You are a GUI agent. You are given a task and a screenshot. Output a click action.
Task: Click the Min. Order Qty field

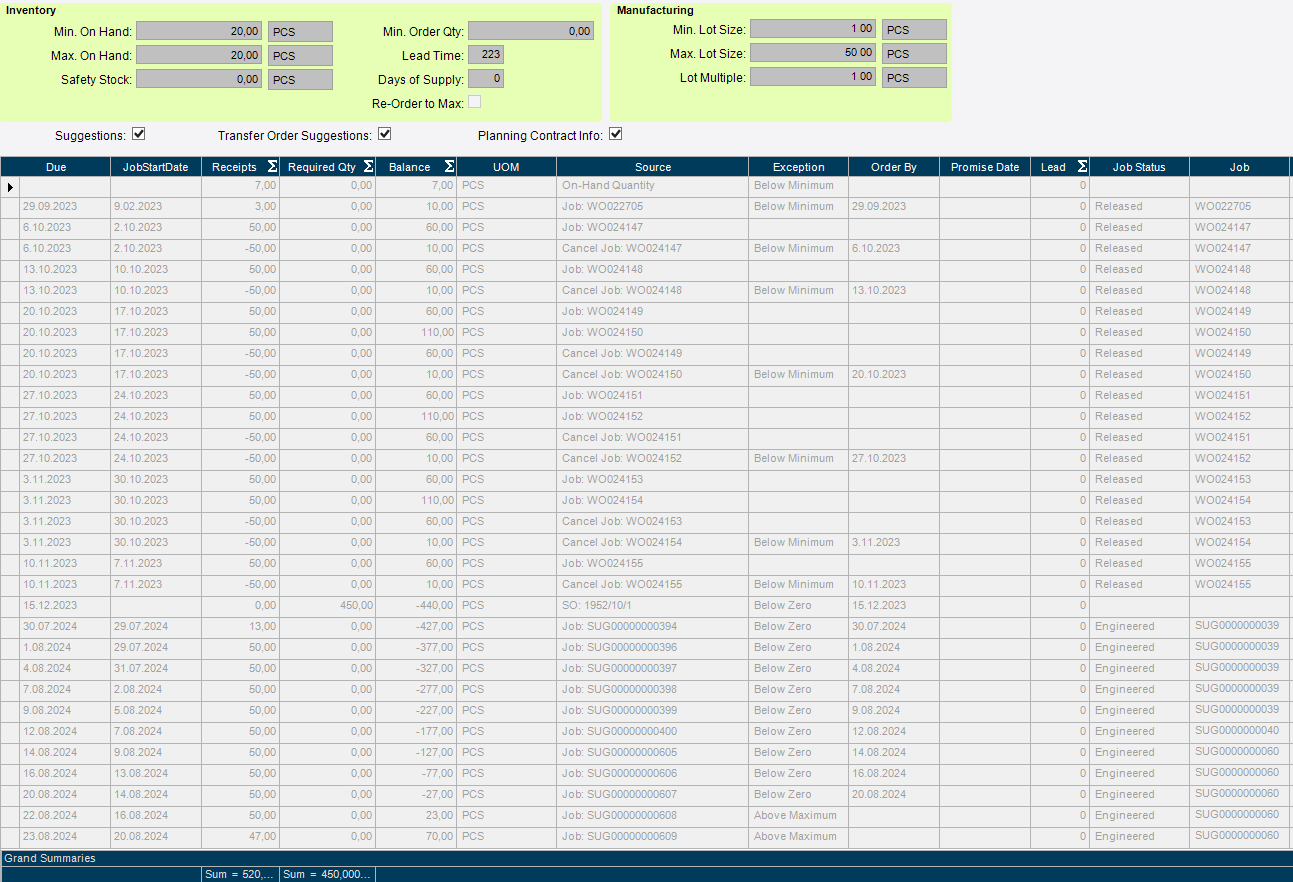(x=531, y=31)
